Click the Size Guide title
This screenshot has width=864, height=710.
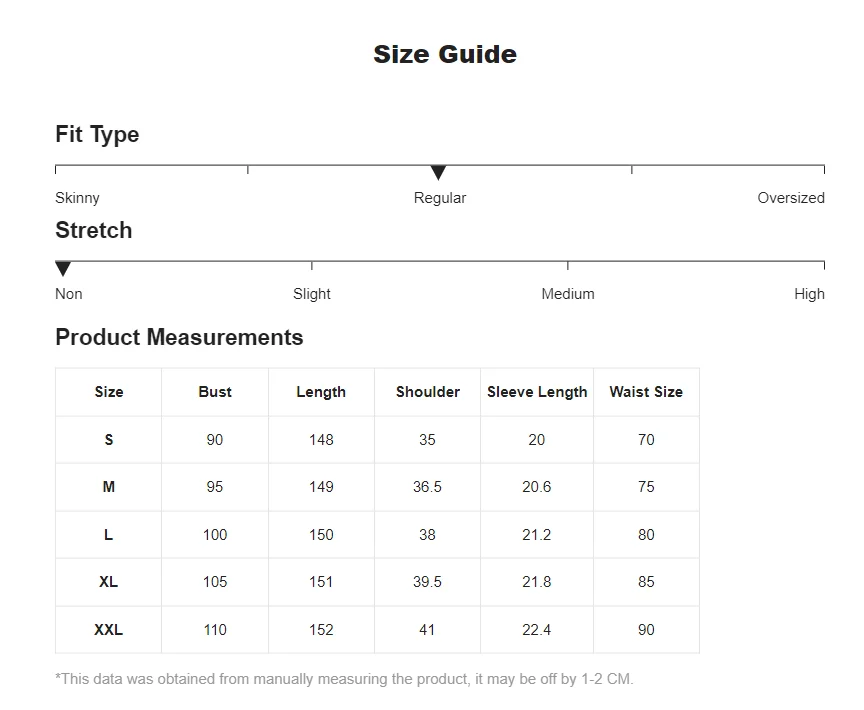click(445, 54)
